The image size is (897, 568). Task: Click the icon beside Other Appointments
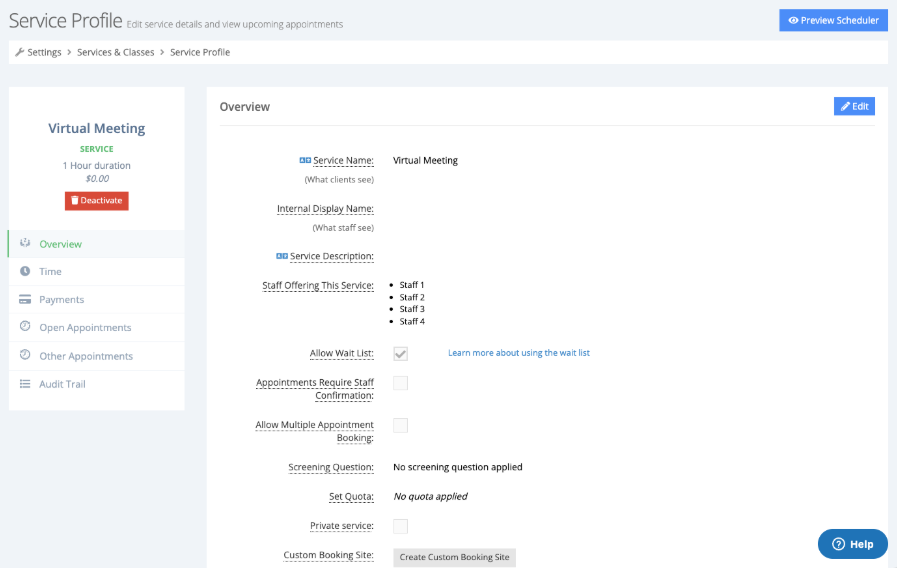coord(25,355)
